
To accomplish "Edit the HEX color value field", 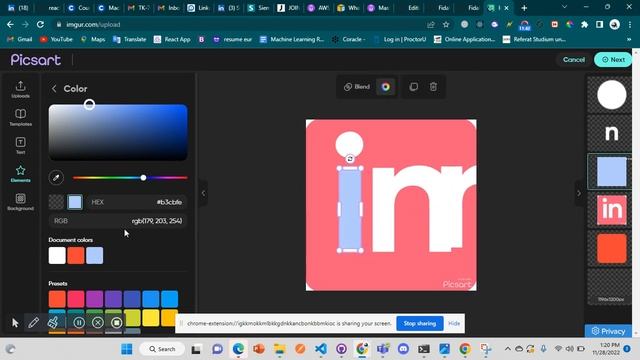I will pos(137,202).
